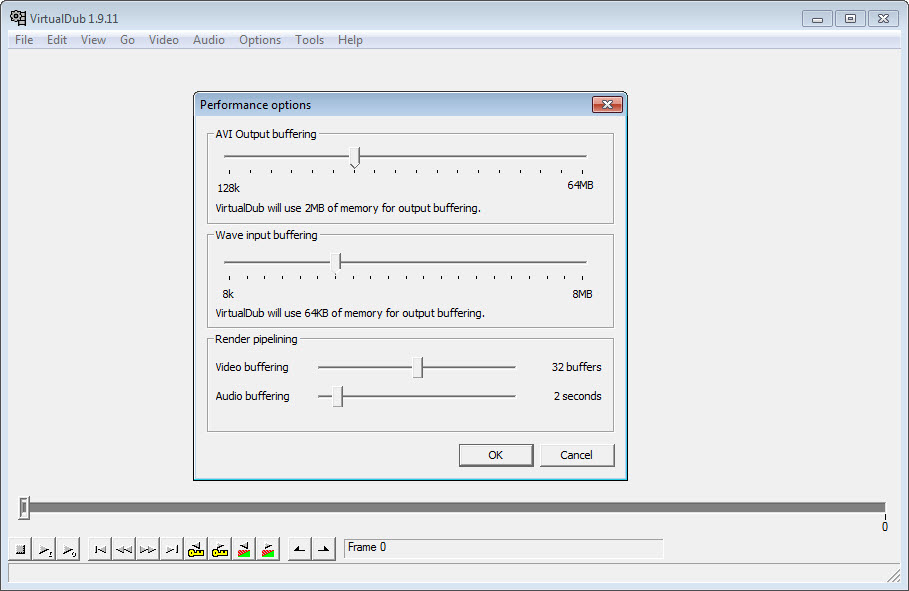This screenshot has height=591, width=909.
Task: Open the Audio menu
Action: coord(209,40)
